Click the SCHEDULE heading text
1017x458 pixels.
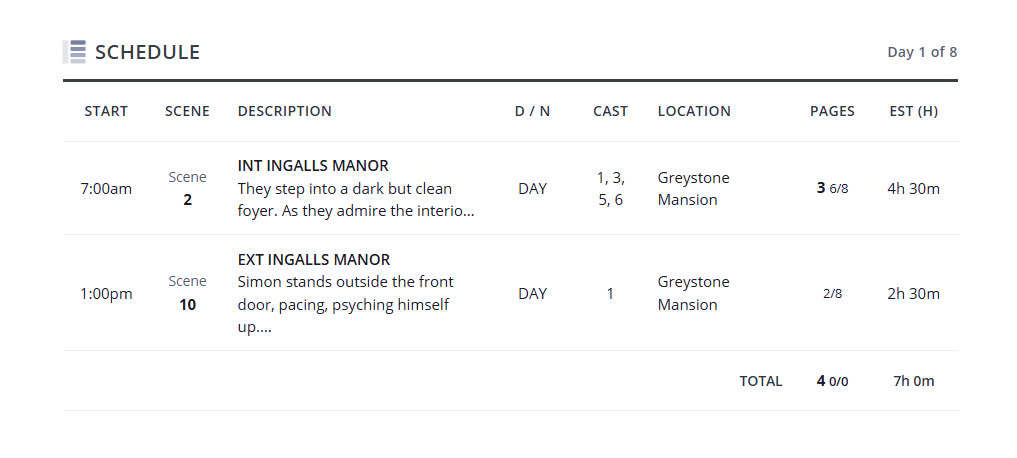147,52
